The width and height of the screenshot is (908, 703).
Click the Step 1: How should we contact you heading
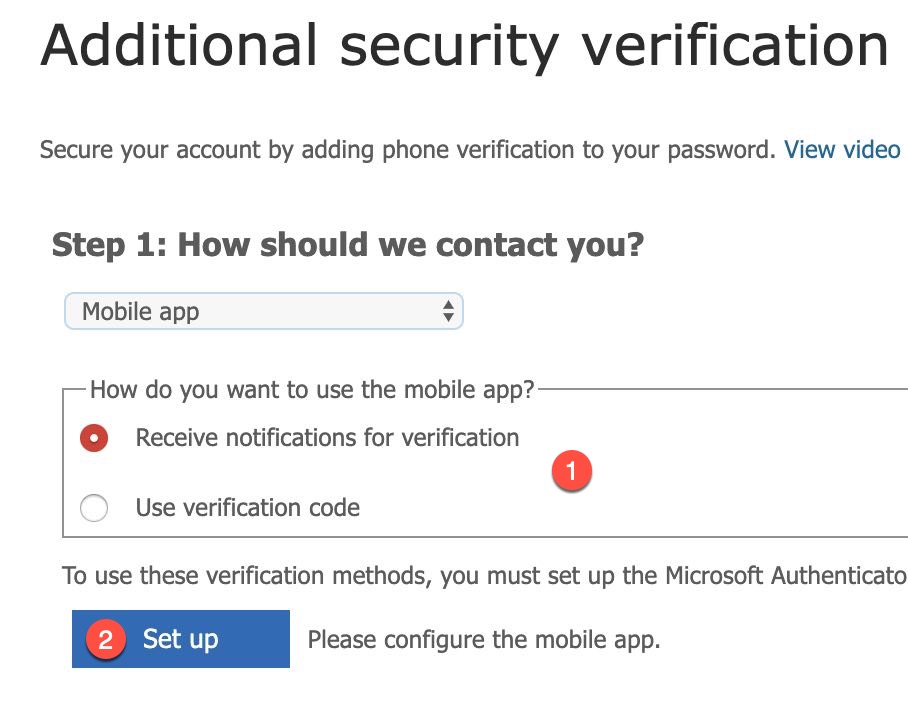coord(347,244)
